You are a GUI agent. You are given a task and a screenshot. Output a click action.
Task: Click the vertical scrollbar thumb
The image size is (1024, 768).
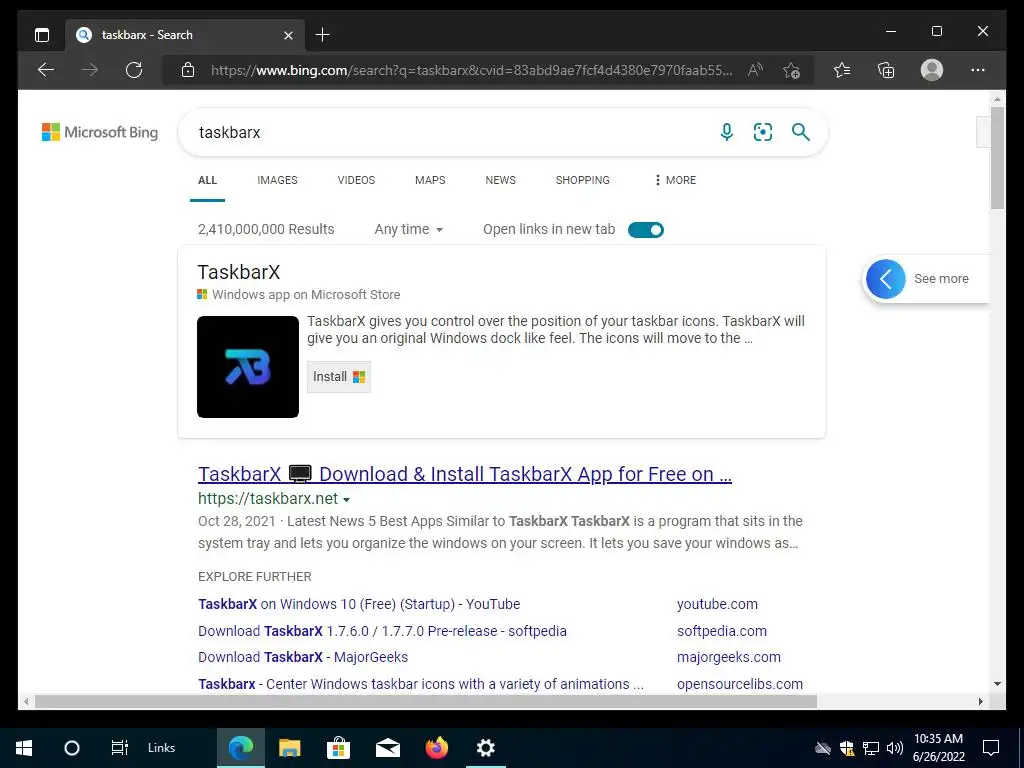pyautogui.click(x=997, y=158)
